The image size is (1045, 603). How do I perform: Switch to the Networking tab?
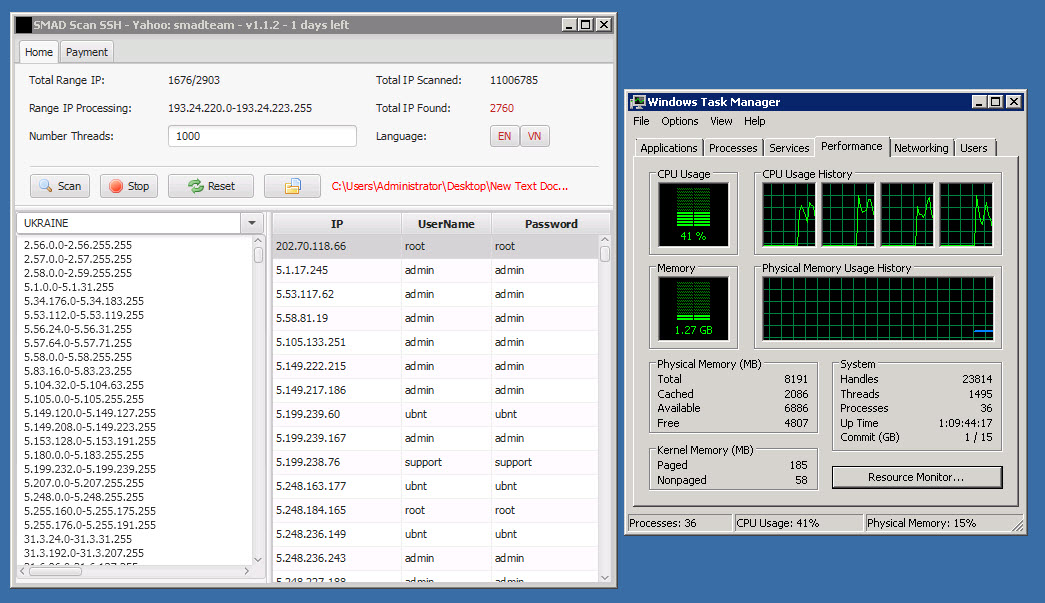click(921, 148)
